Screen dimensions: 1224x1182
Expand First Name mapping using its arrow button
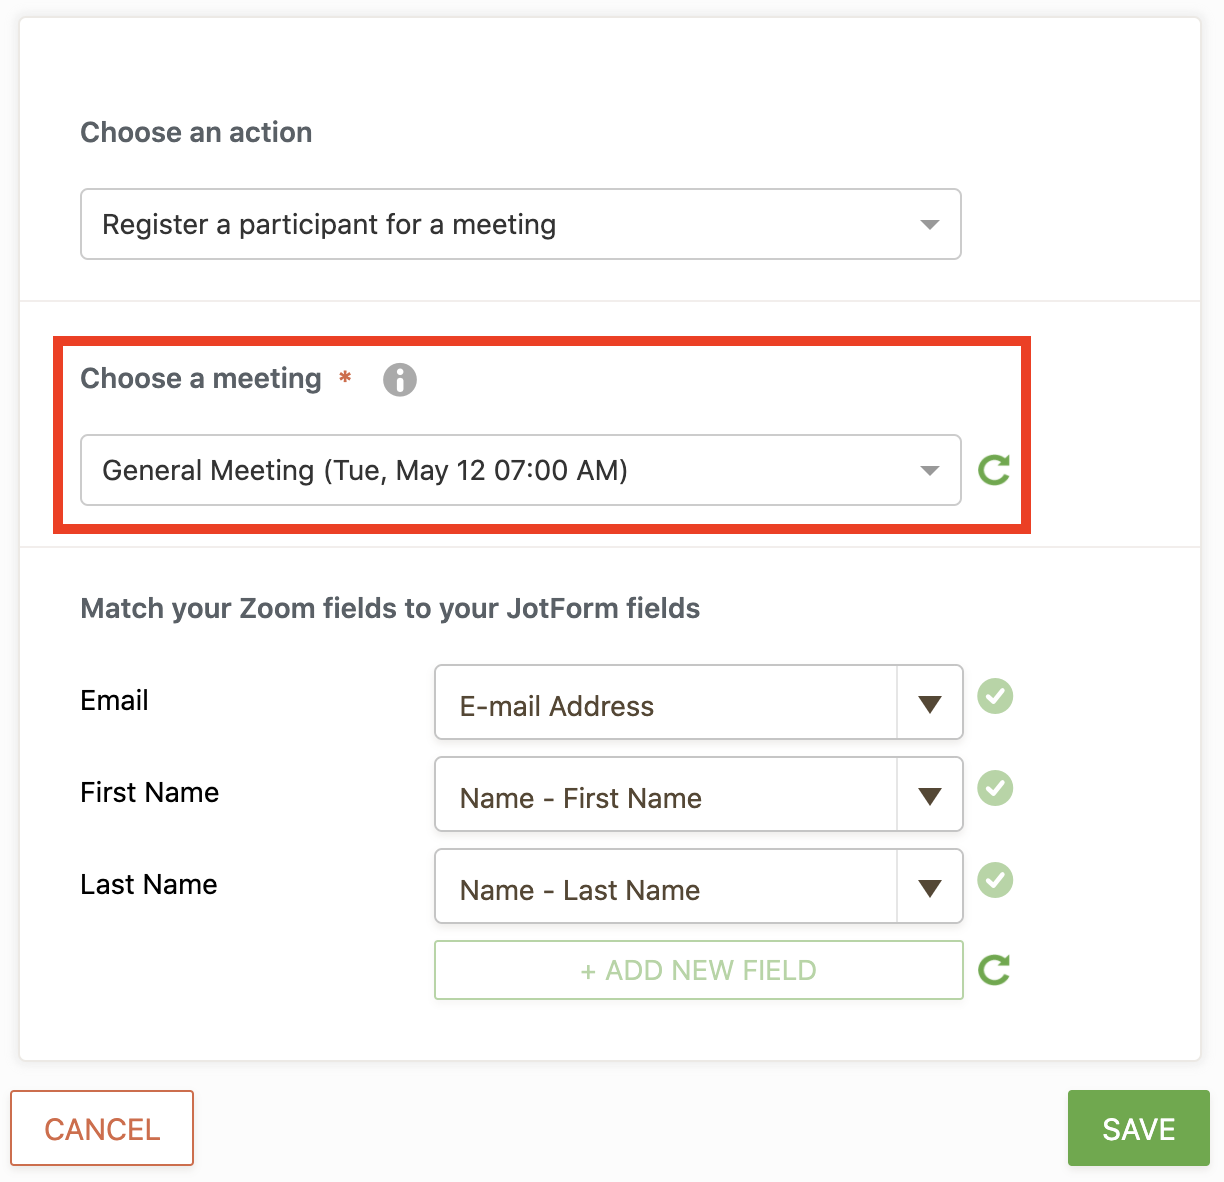[930, 795]
